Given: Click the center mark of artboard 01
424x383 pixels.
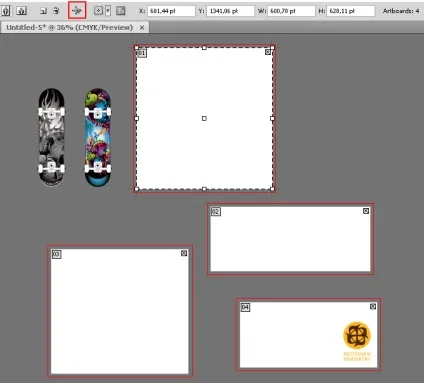Looking at the screenshot, I should click(x=204, y=118).
